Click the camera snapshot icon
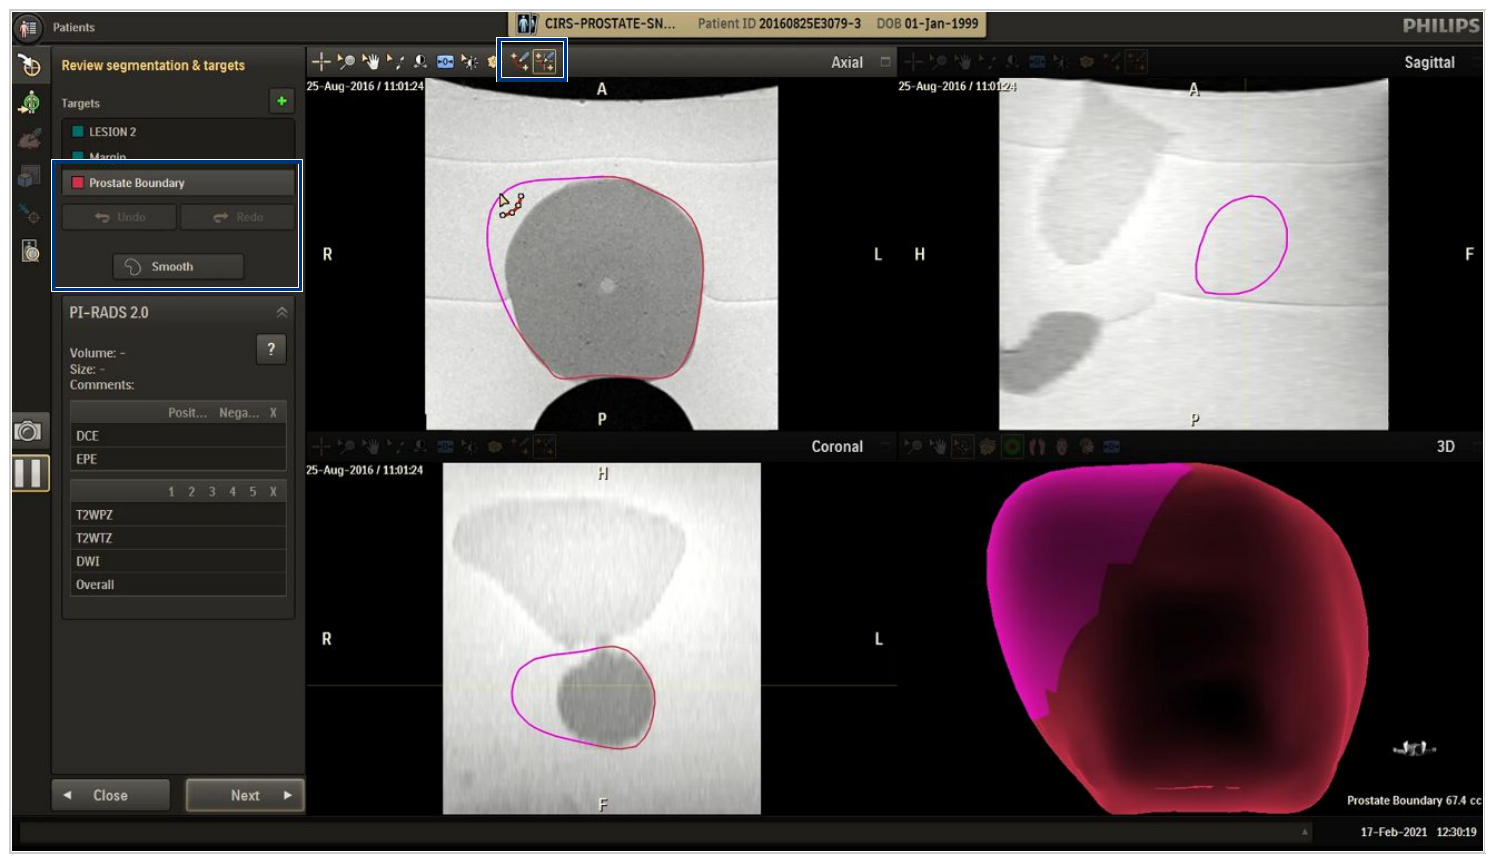Image resolution: width=1497 pixels, height=864 pixels. (29, 431)
